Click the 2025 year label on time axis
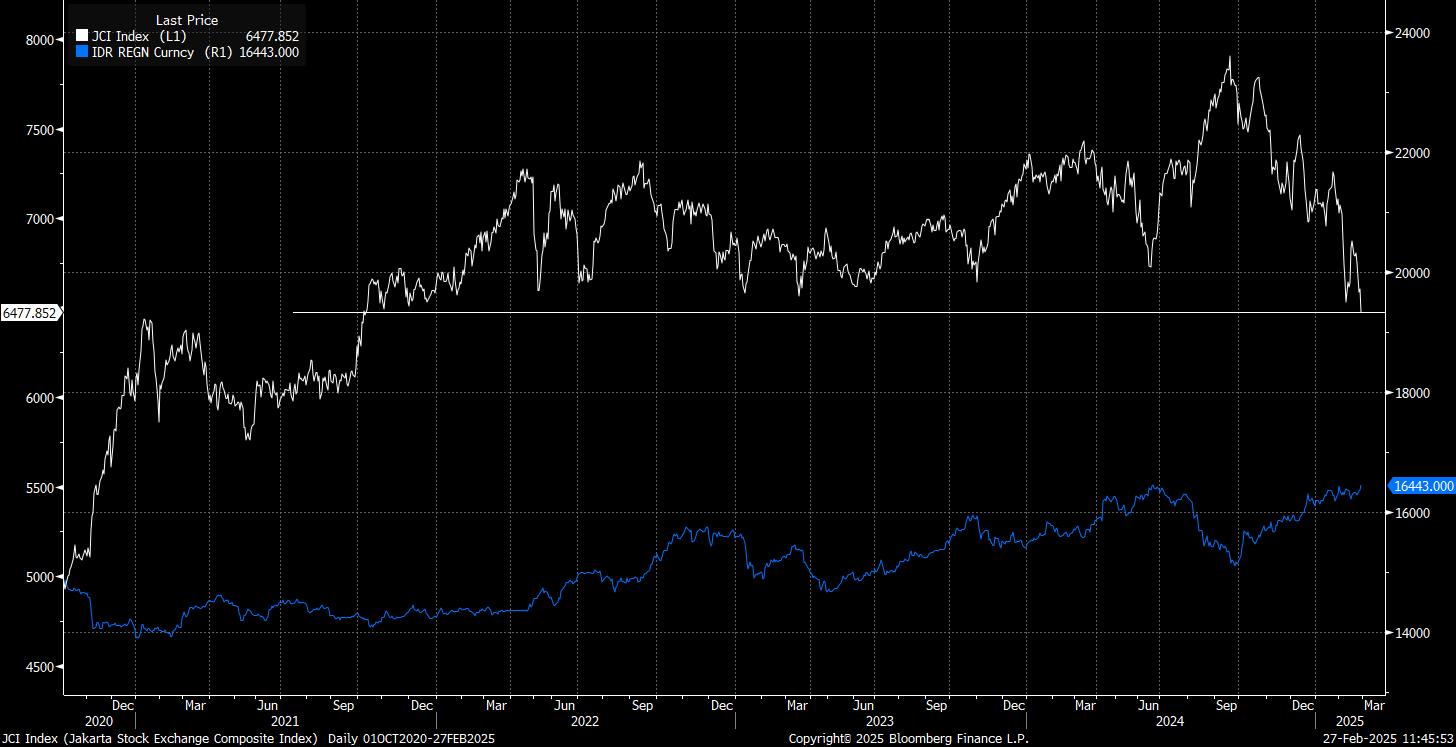The image size is (1456, 747). tap(1350, 721)
